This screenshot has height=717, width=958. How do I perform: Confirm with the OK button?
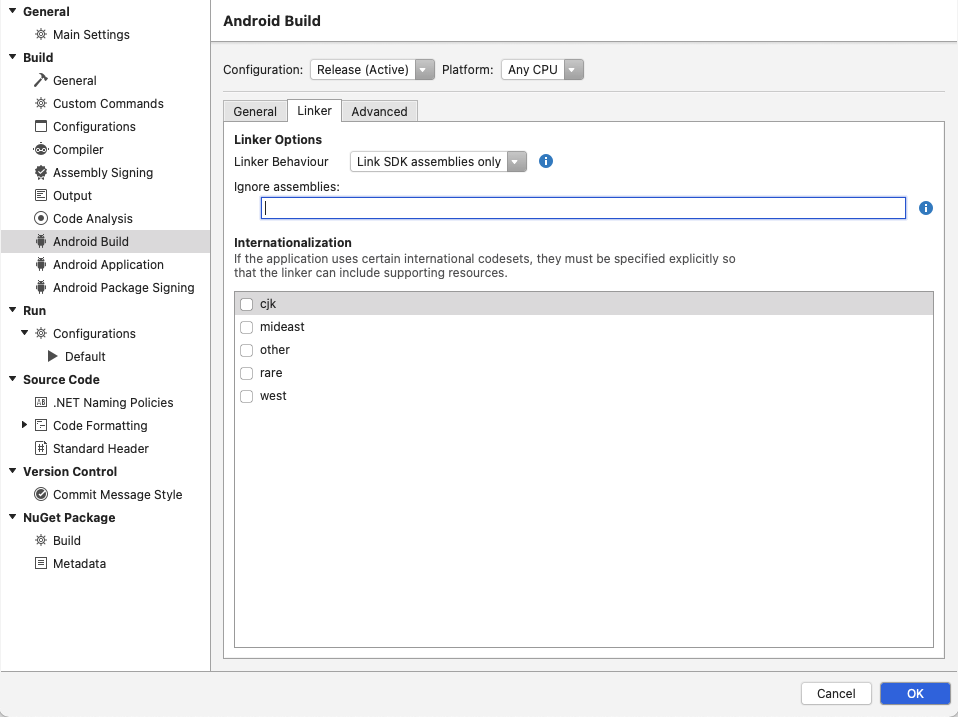pos(915,693)
